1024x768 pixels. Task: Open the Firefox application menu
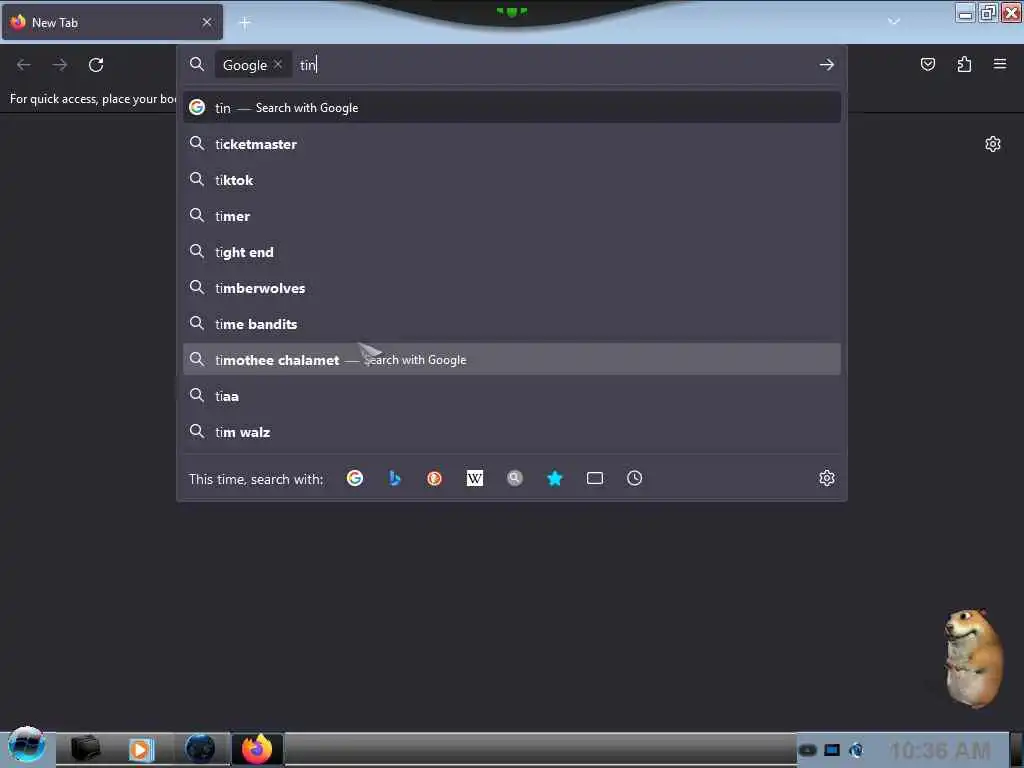point(1000,64)
